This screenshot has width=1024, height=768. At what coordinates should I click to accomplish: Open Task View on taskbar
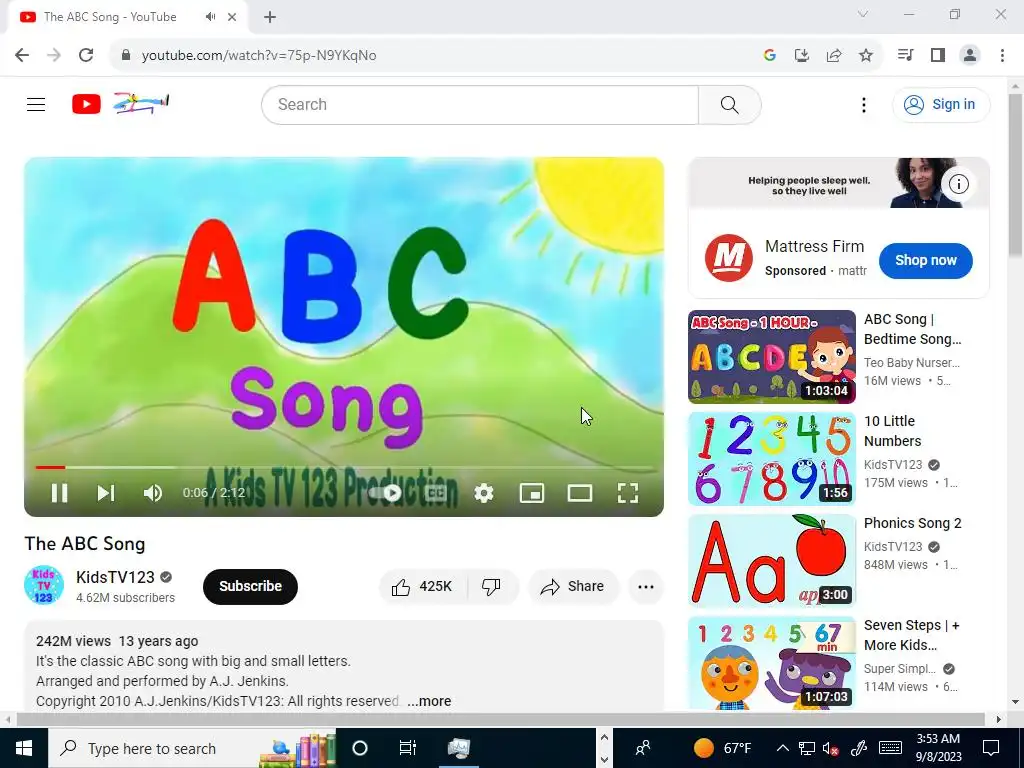(x=408, y=748)
